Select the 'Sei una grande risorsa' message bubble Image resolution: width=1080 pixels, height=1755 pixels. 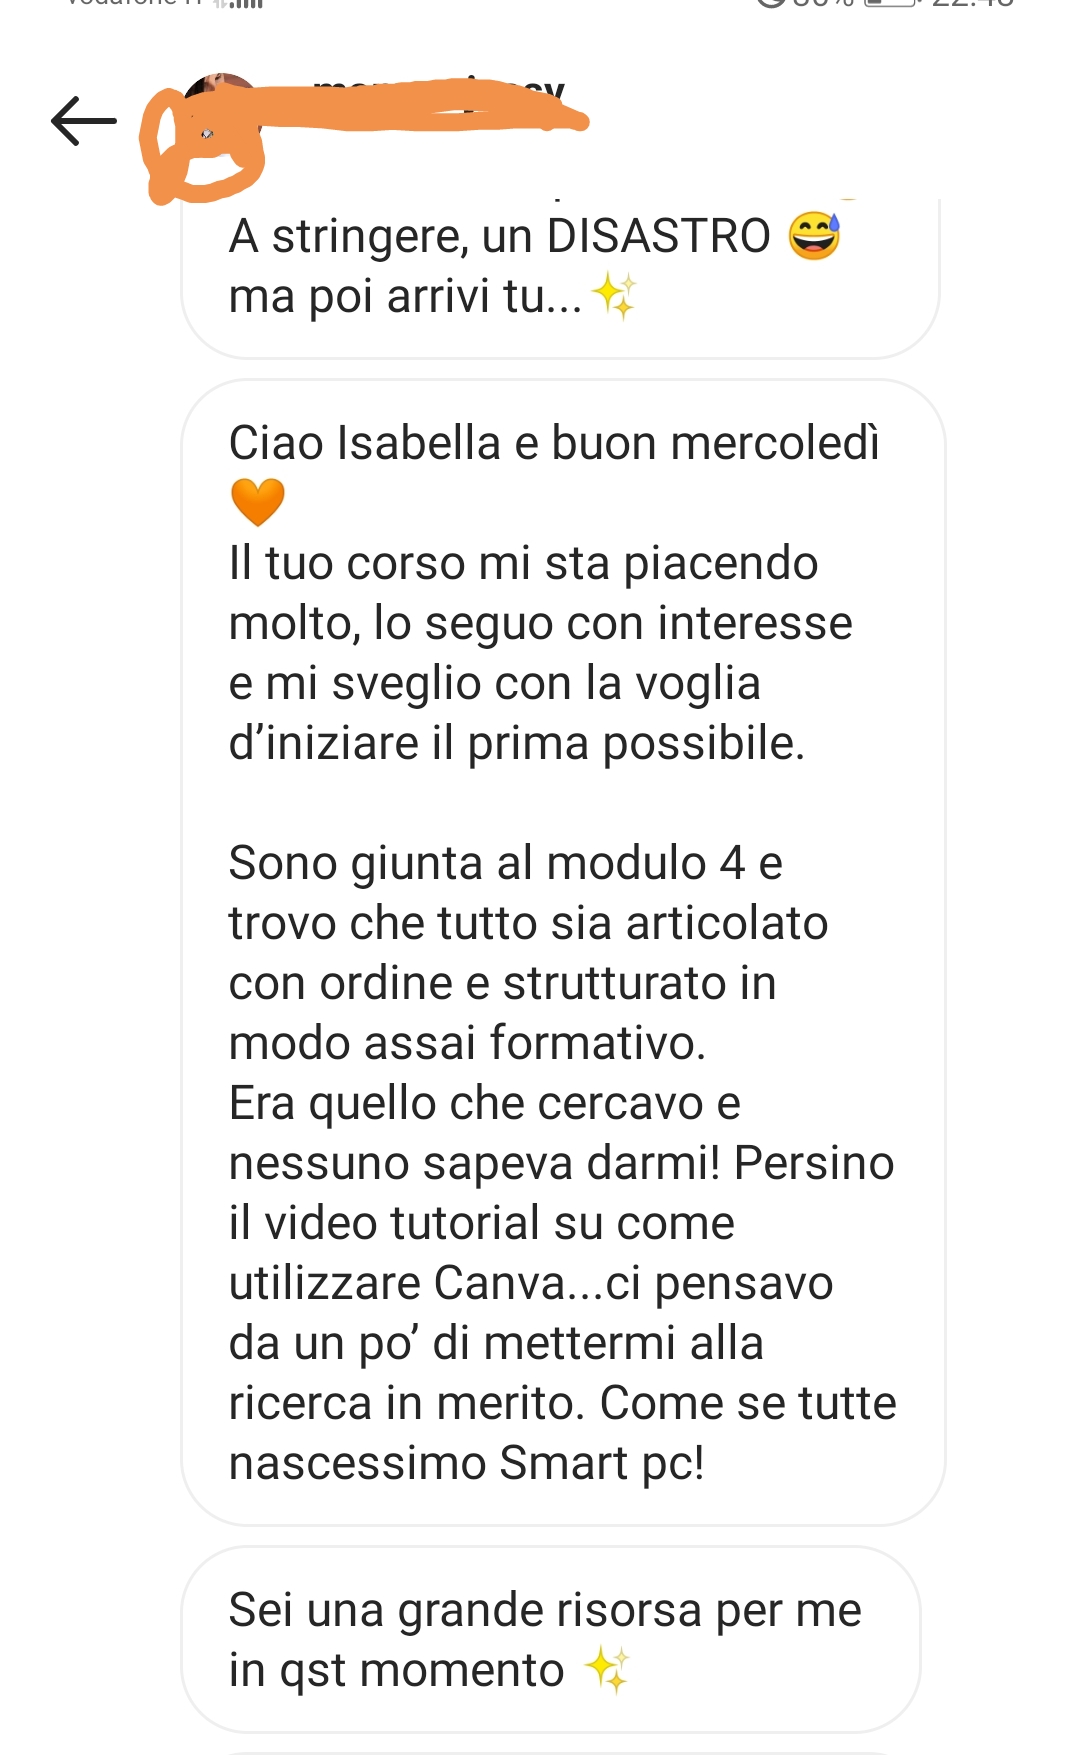pyautogui.click(x=550, y=1640)
